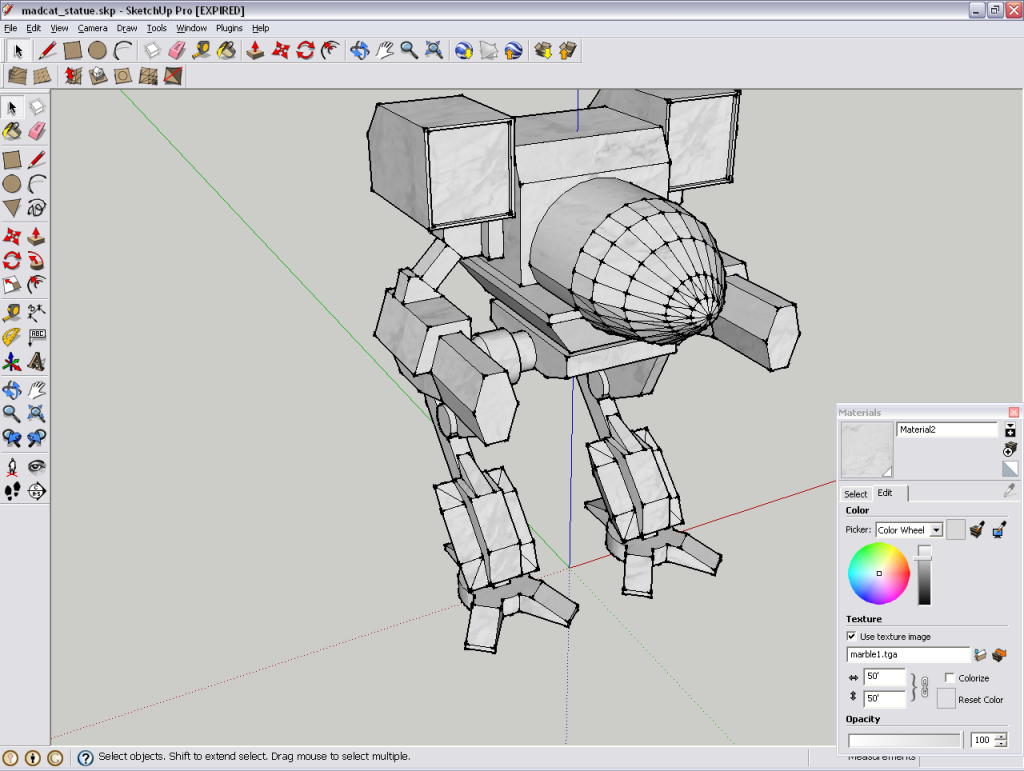Toggle texture aspect ratio lock chain
The height and width of the screenshot is (771, 1024).
pyautogui.click(x=924, y=687)
